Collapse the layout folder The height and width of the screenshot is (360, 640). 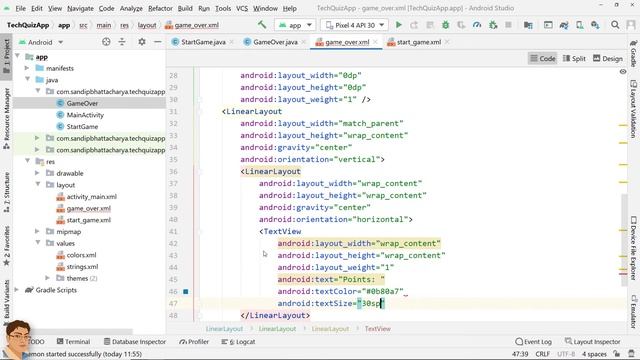[37, 184]
